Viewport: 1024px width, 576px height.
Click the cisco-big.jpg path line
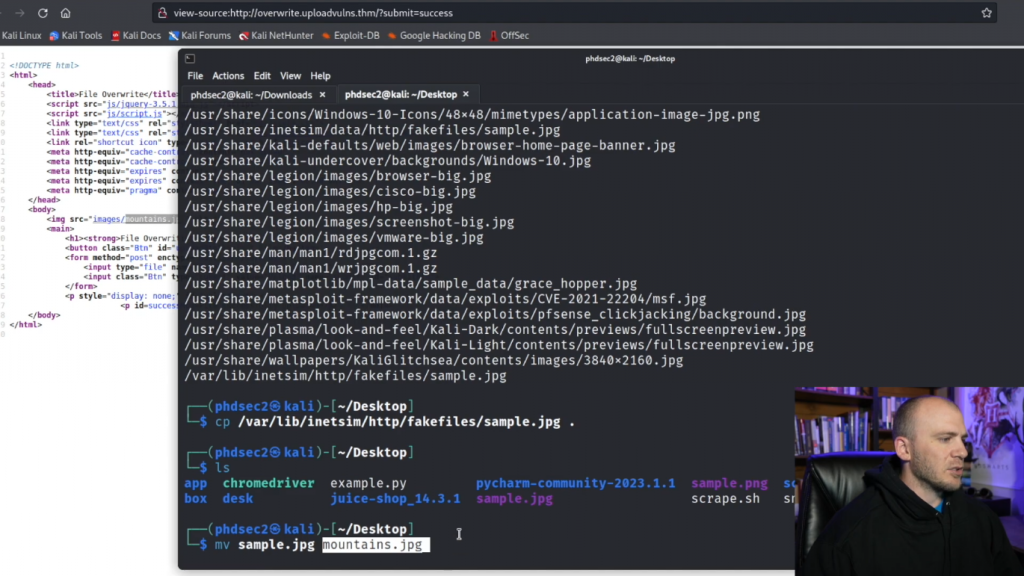330,191
